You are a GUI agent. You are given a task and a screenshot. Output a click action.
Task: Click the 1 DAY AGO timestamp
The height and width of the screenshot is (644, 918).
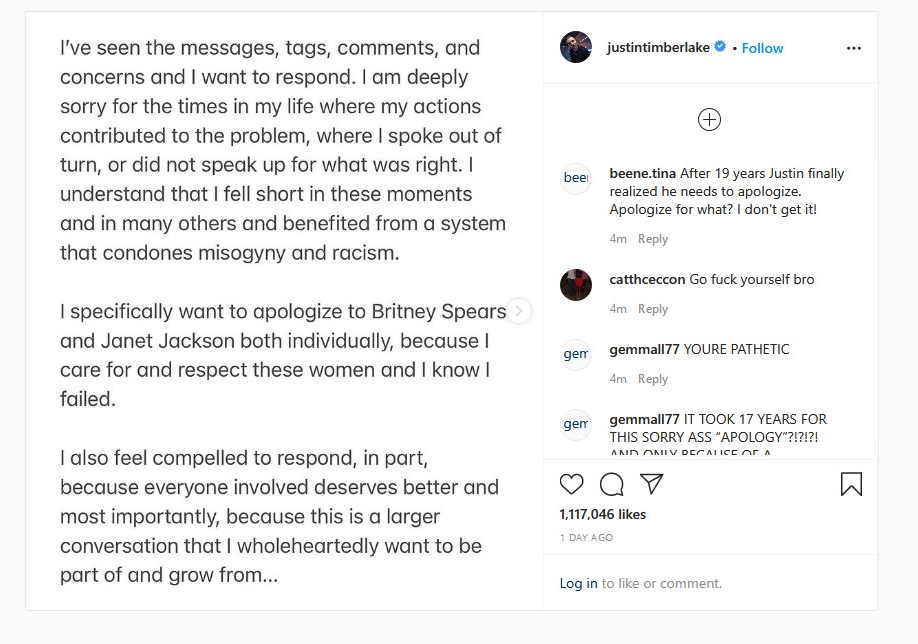[587, 538]
